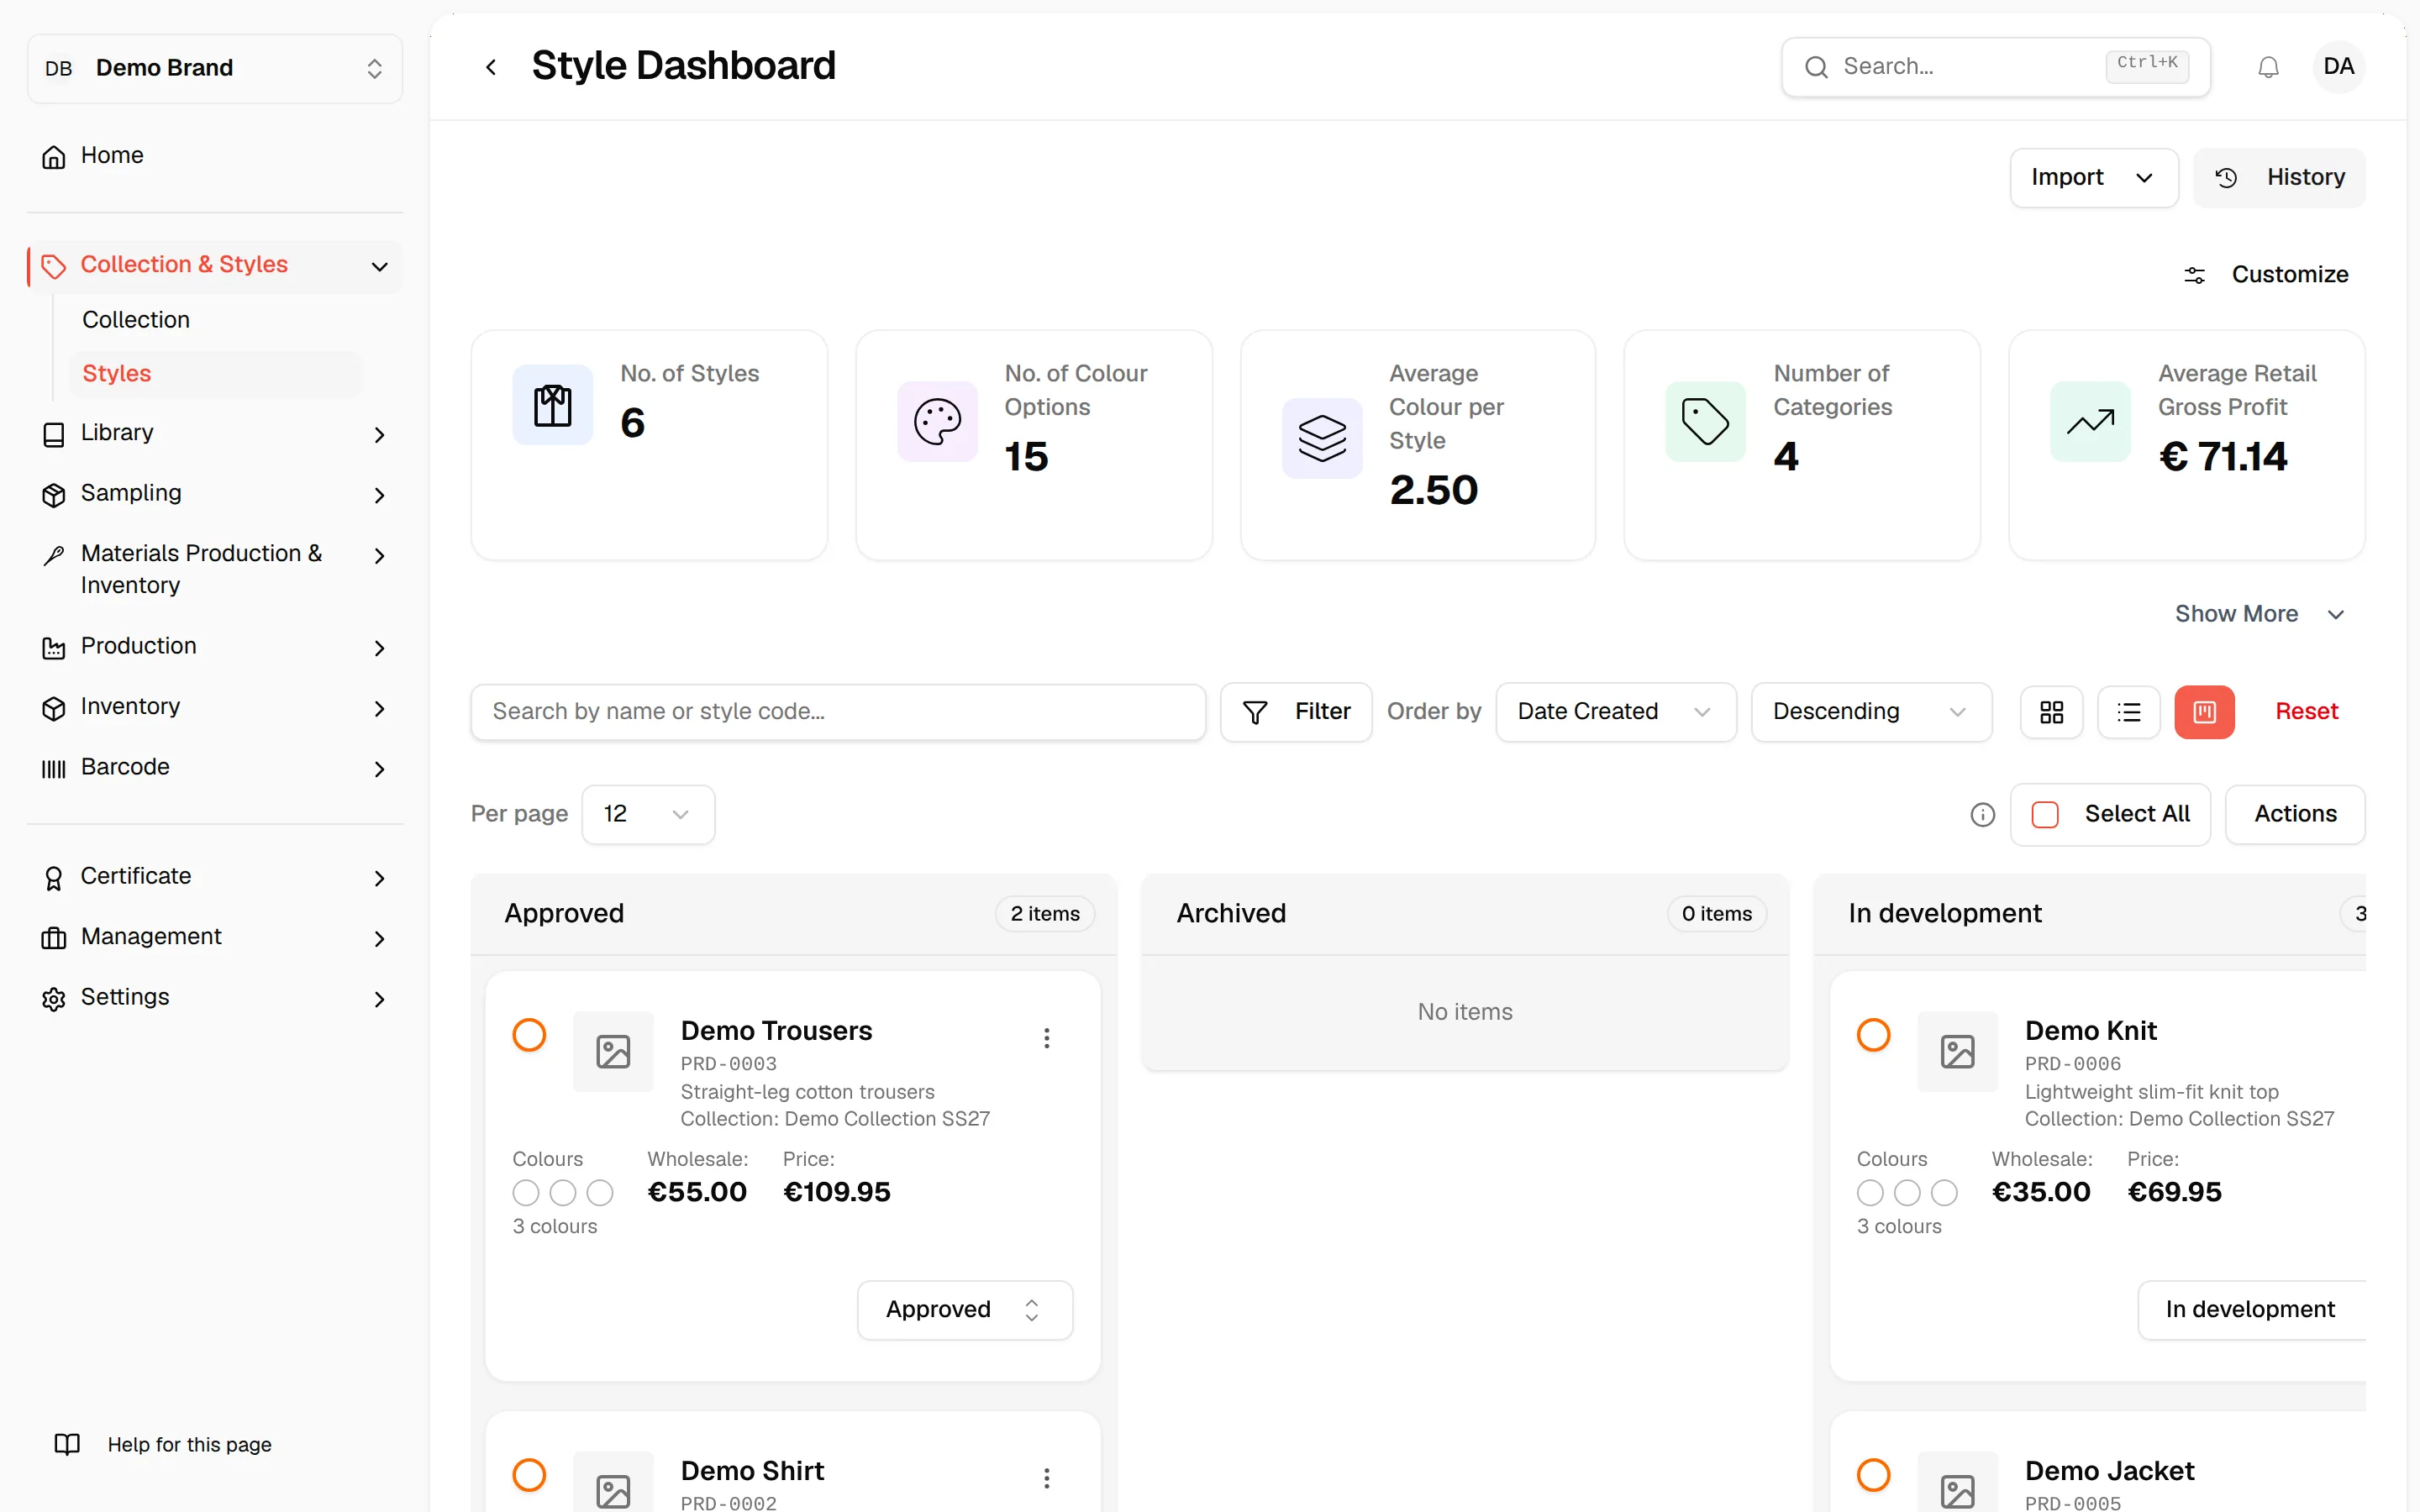Open the three-dot menu for Demo Trousers

pos(1046,1038)
